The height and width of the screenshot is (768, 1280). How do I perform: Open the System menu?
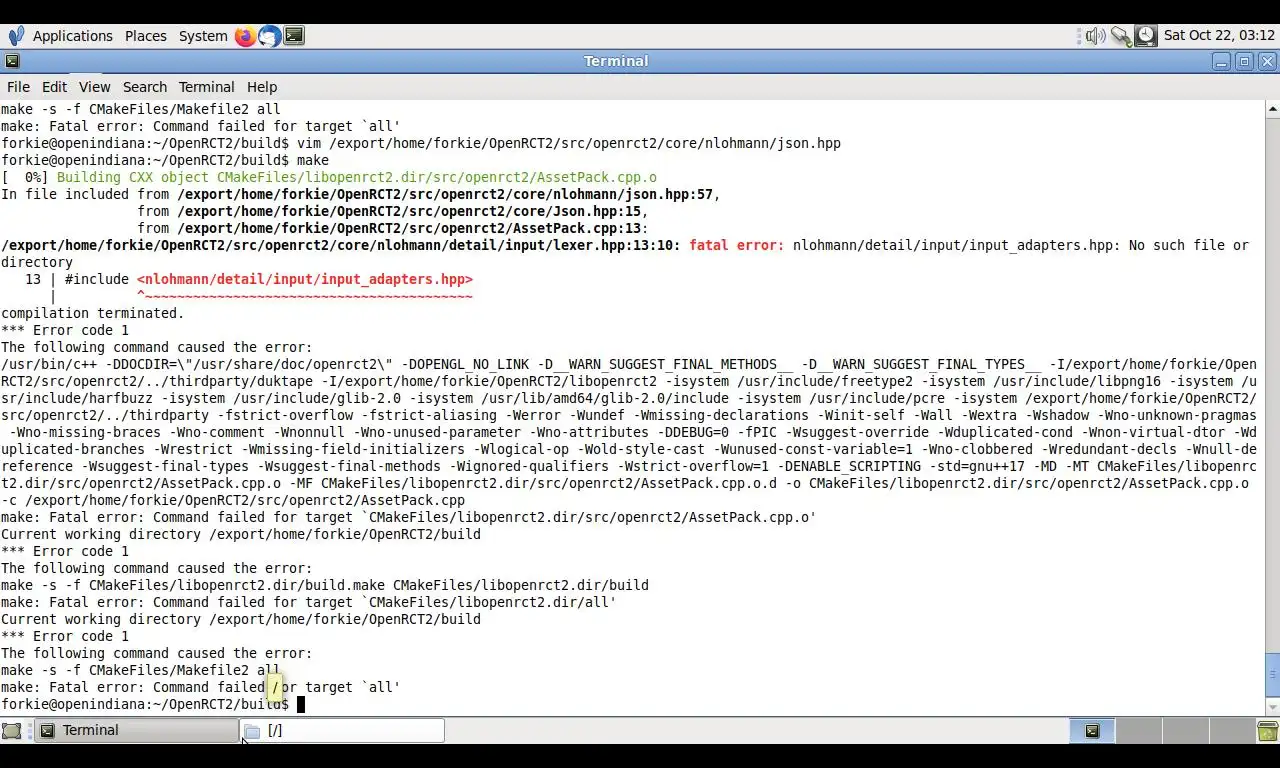[x=203, y=36]
